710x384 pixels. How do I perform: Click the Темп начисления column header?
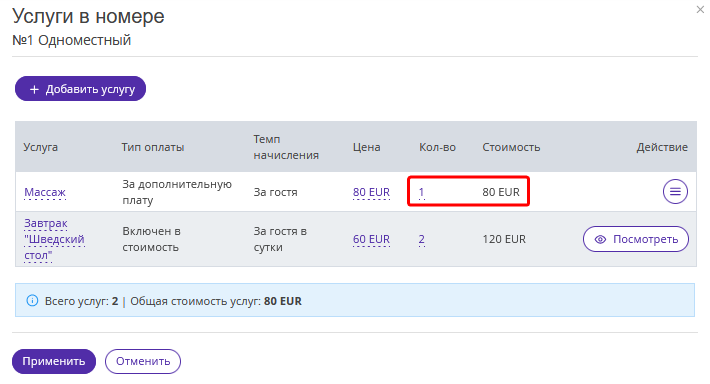click(286, 147)
